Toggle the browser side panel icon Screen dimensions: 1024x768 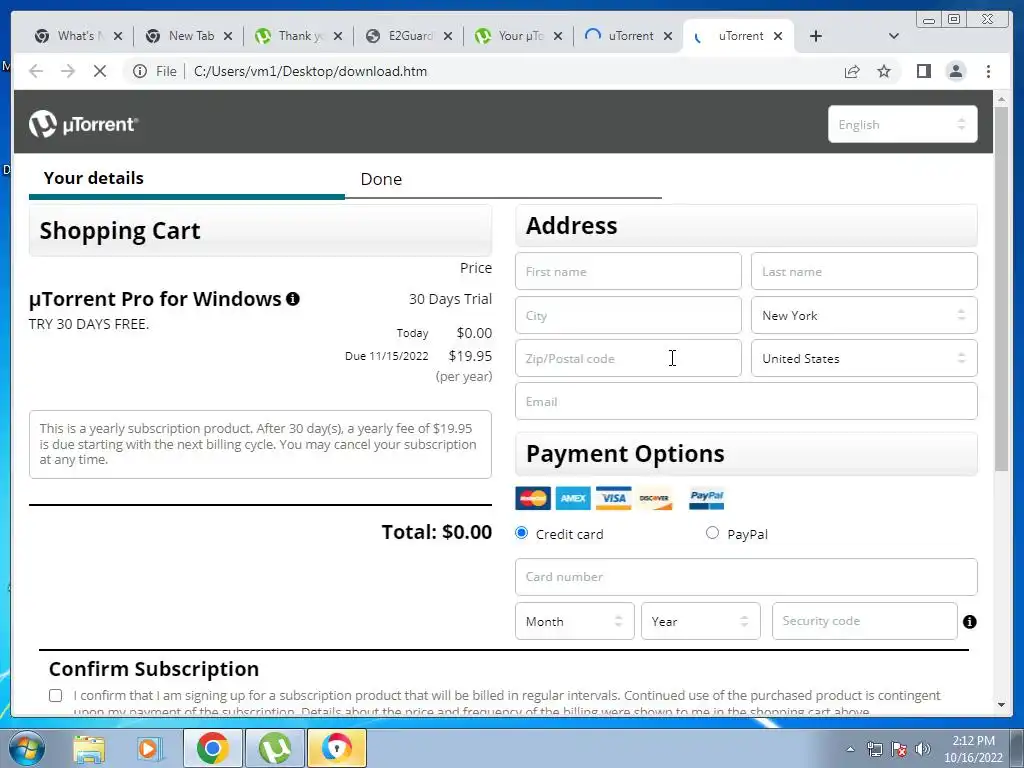pos(923,71)
